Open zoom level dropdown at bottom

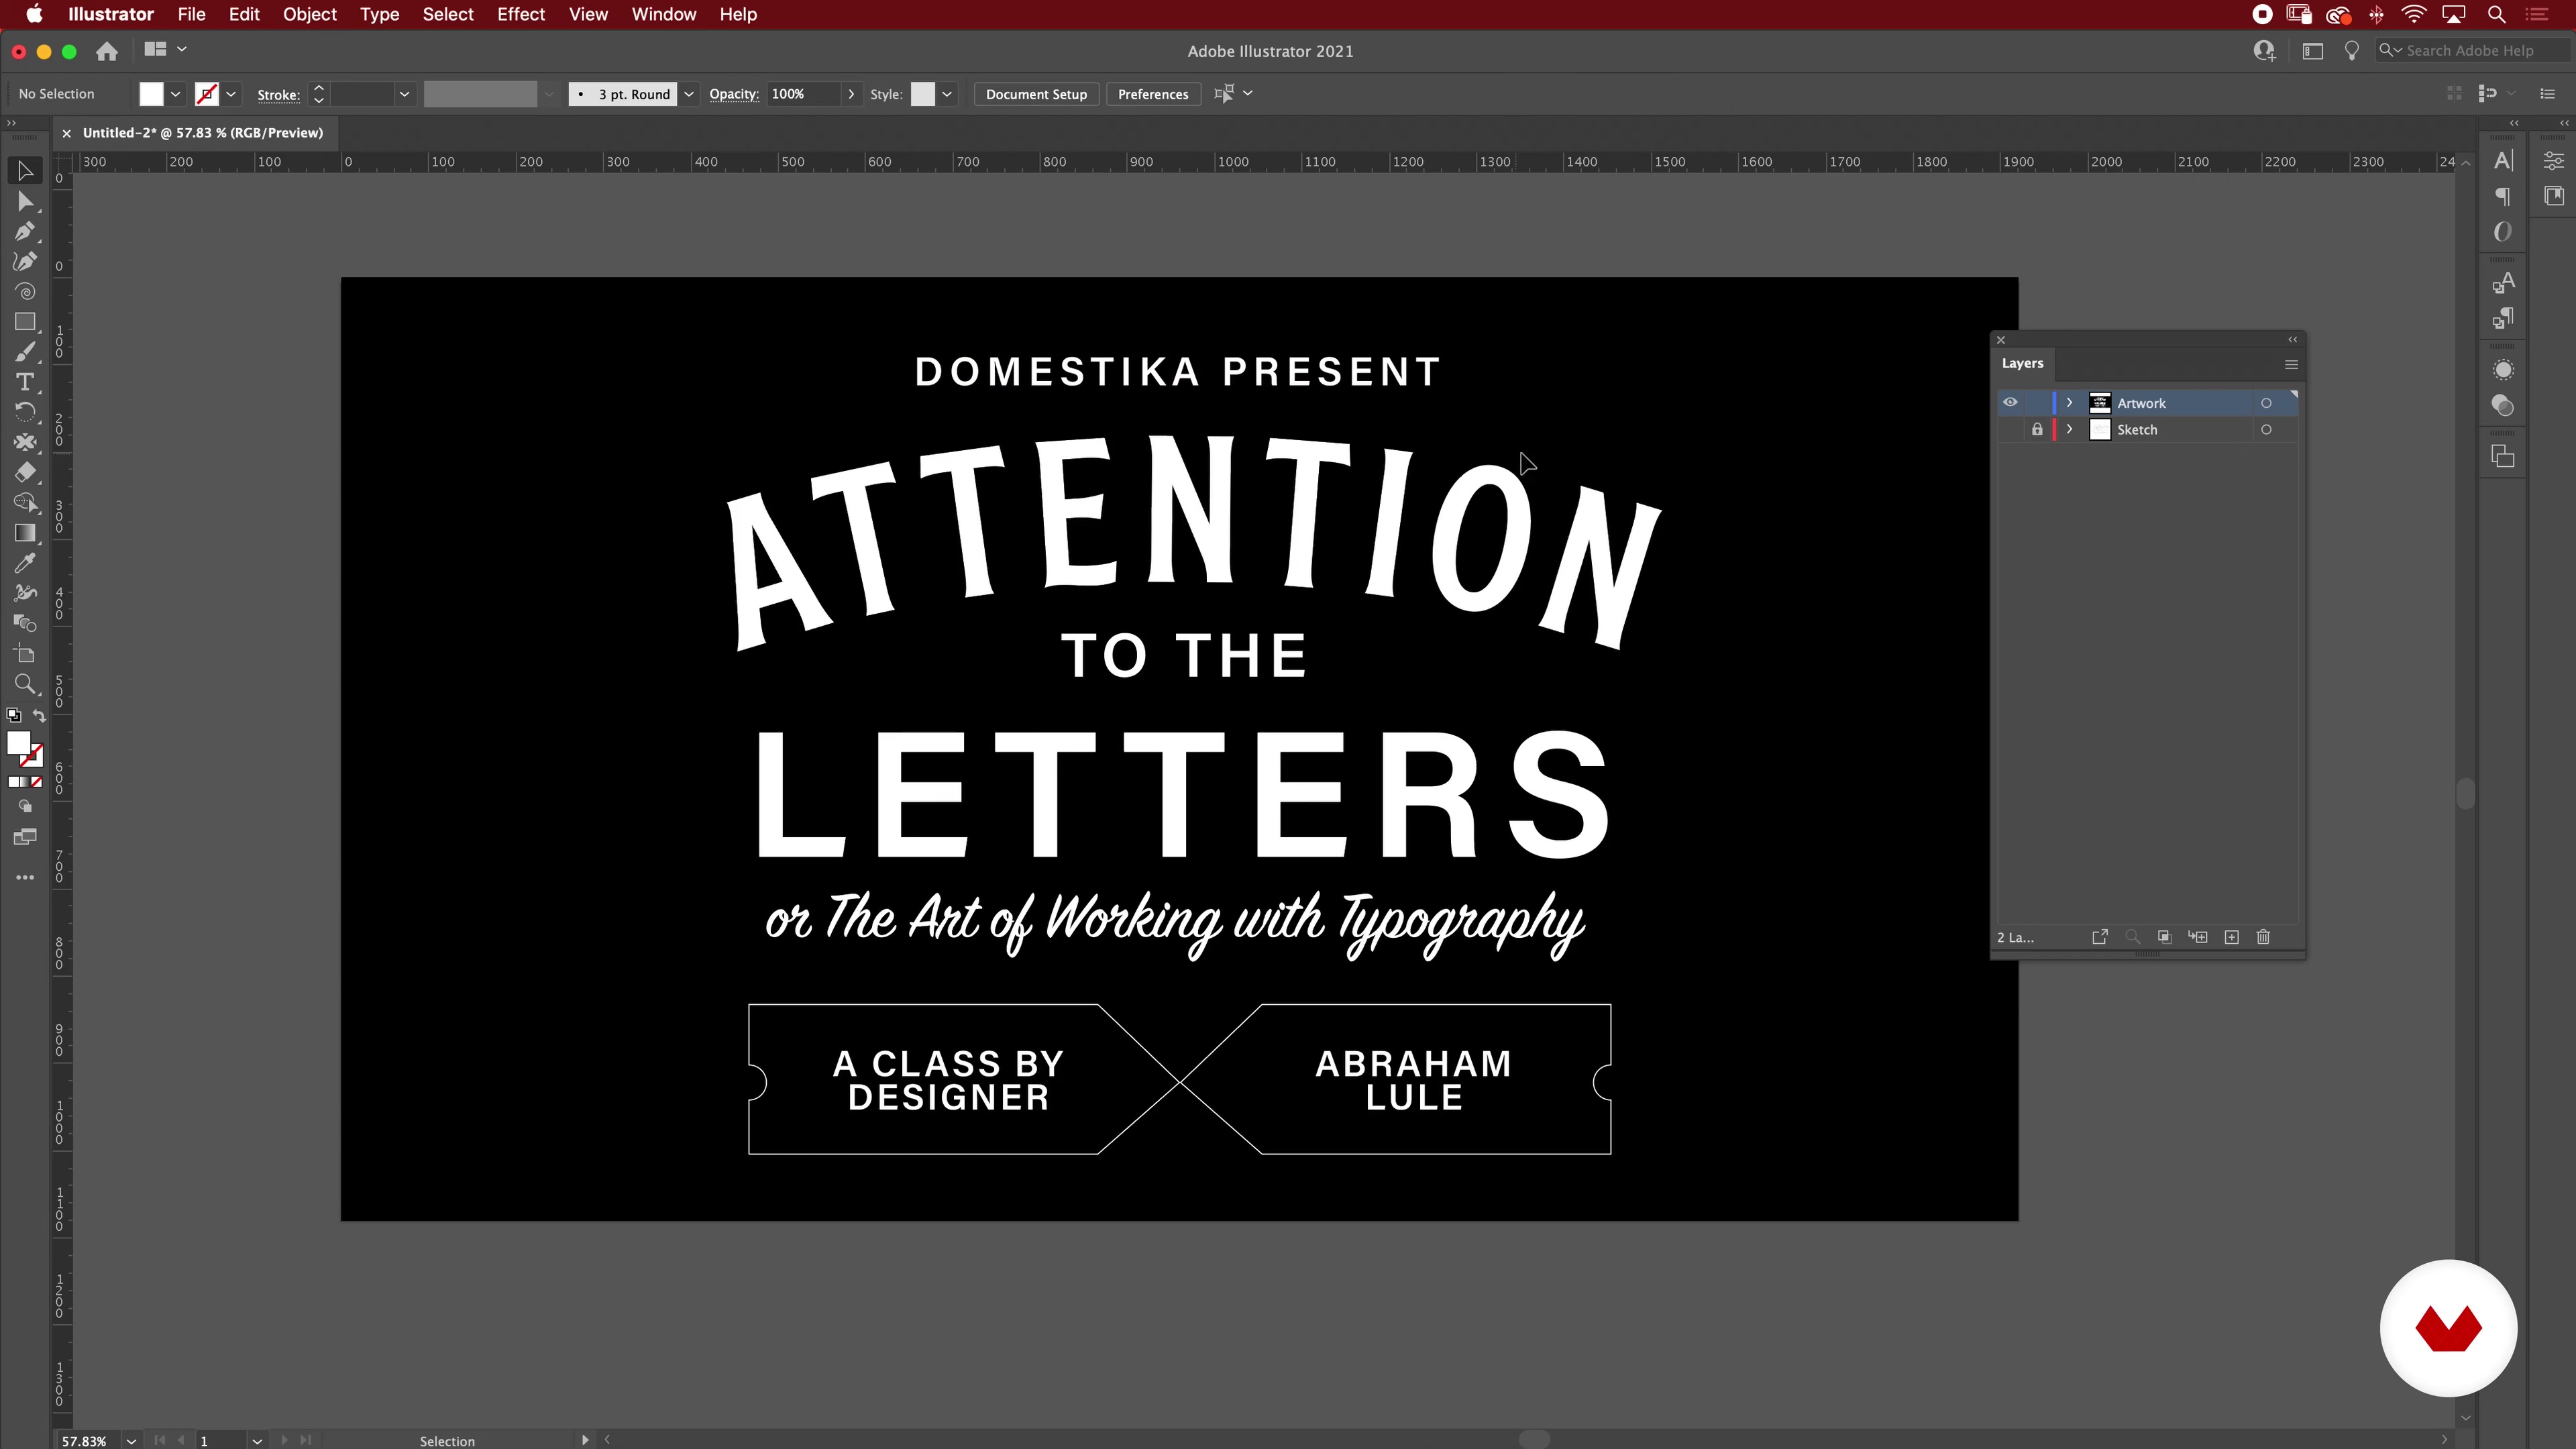(131, 1441)
